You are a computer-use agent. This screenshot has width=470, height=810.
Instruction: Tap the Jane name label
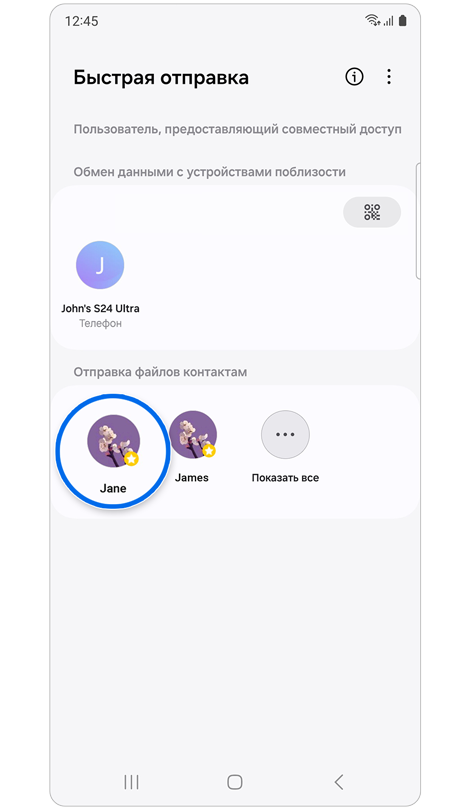click(113, 489)
